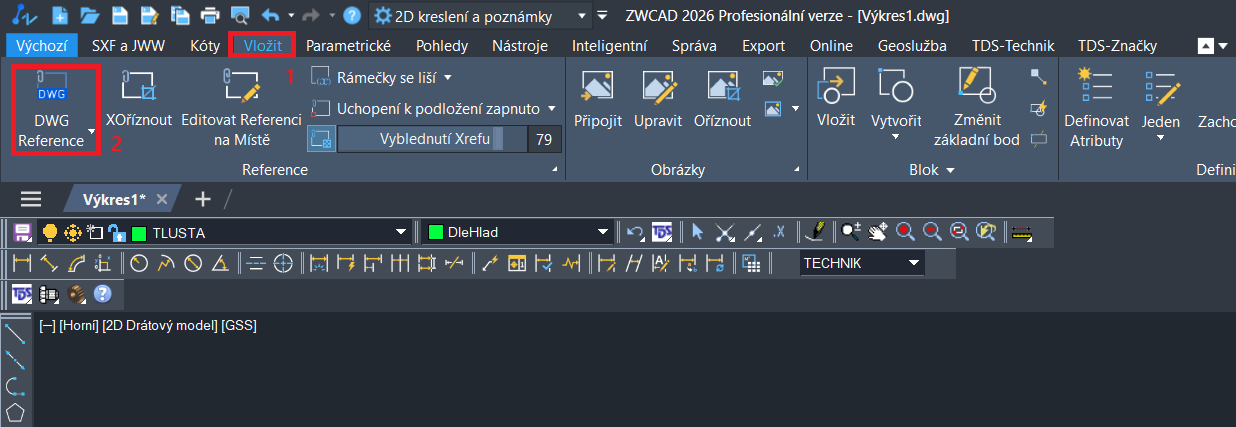Open the DleHlad color dropdown

pos(604,232)
